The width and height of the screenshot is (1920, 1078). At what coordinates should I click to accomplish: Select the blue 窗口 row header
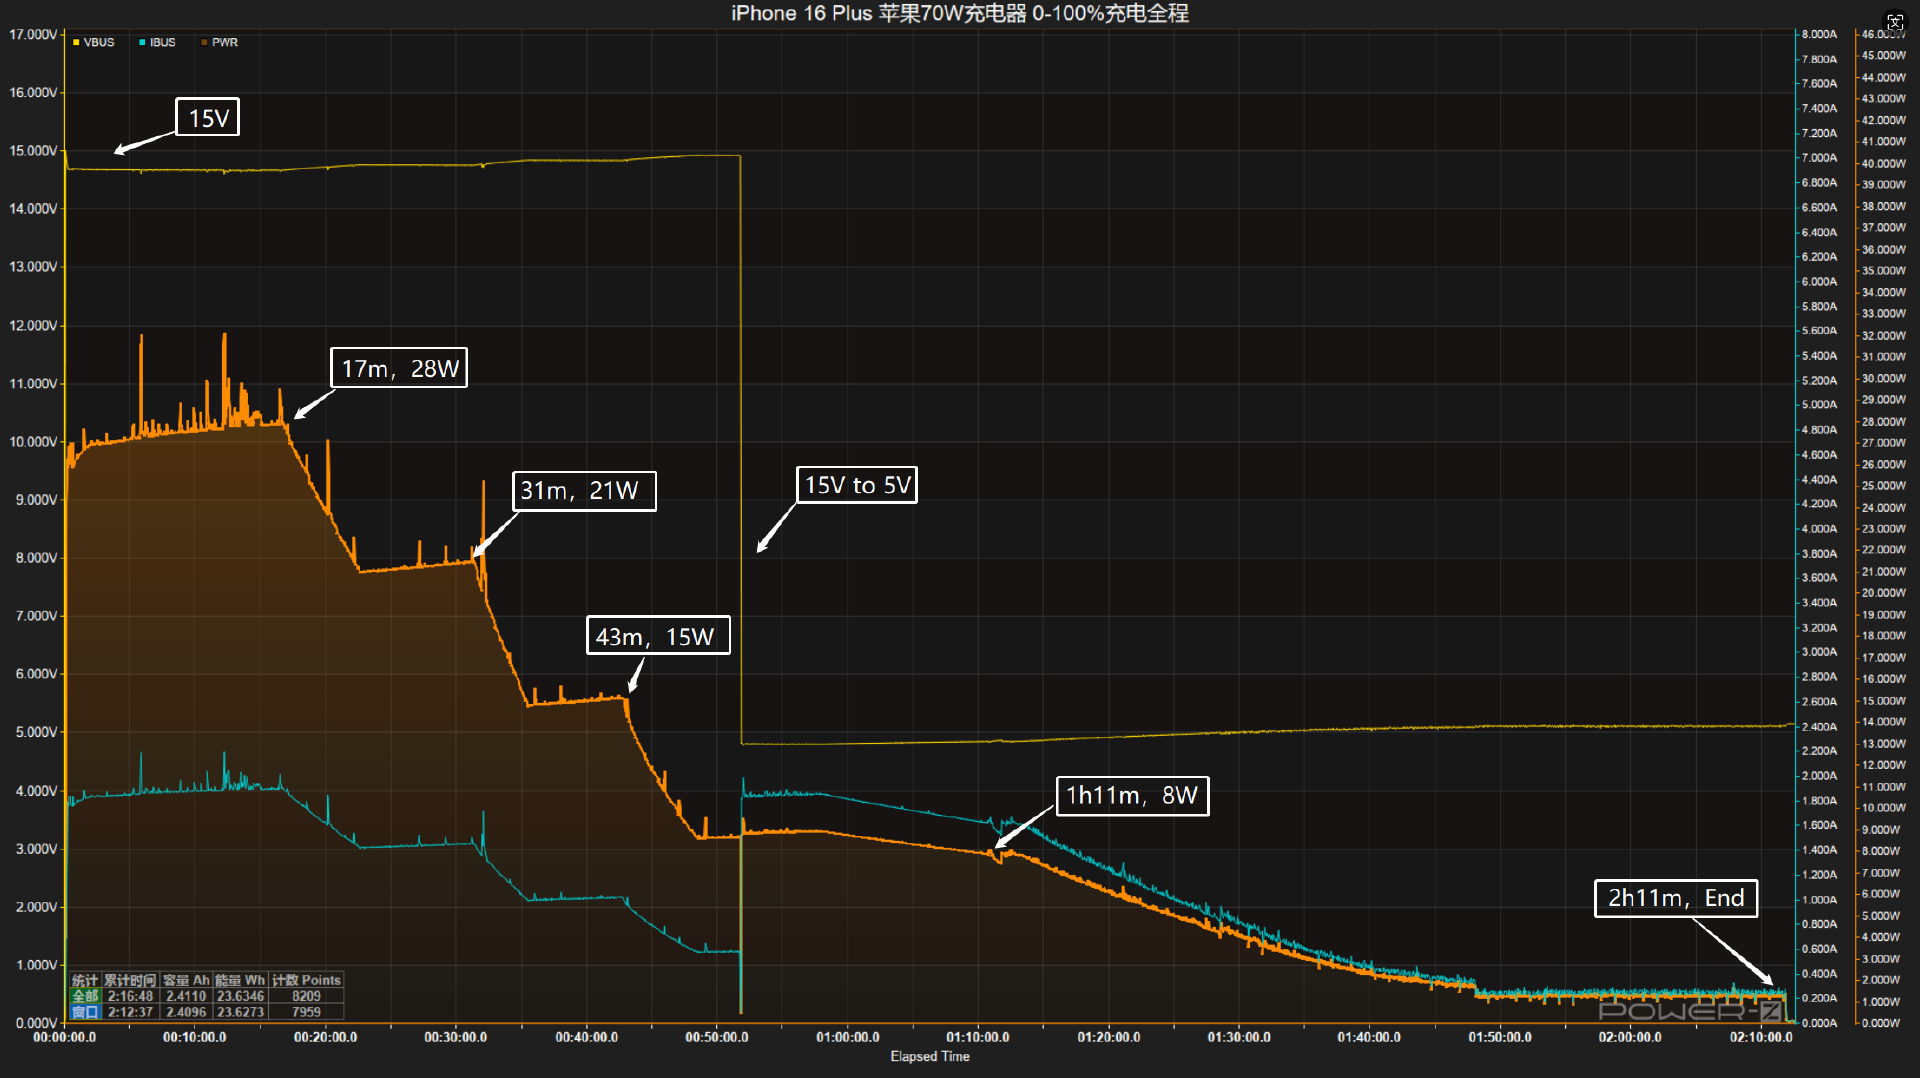pyautogui.click(x=85, y=1012)
